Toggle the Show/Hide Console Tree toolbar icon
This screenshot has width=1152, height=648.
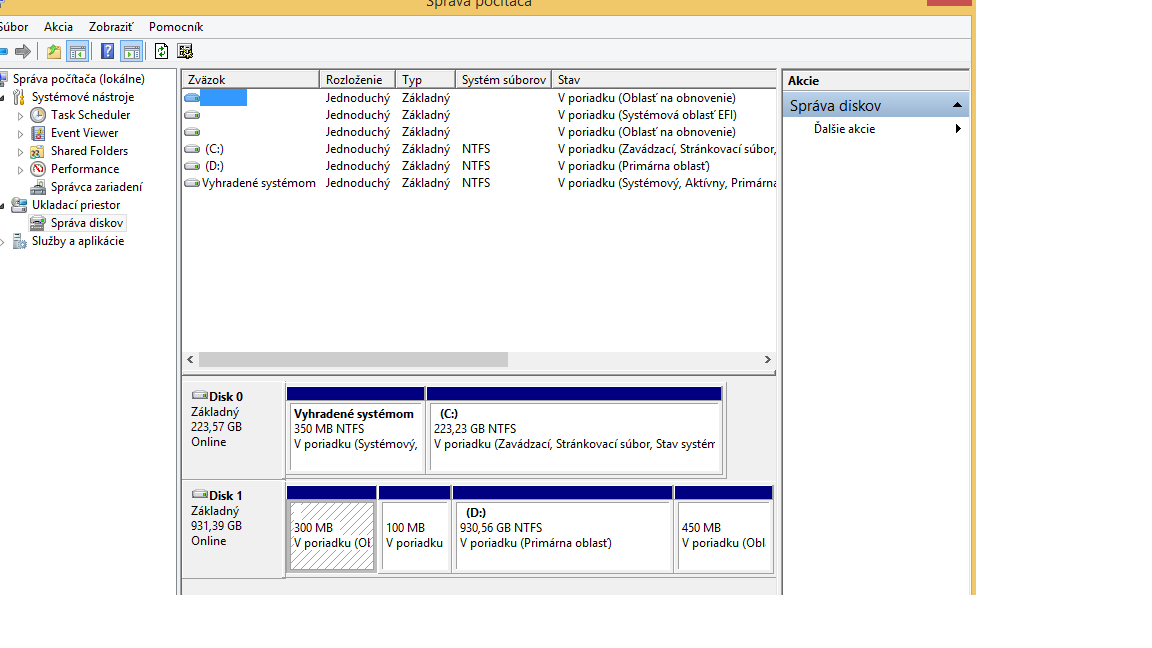tap(77, 51)
